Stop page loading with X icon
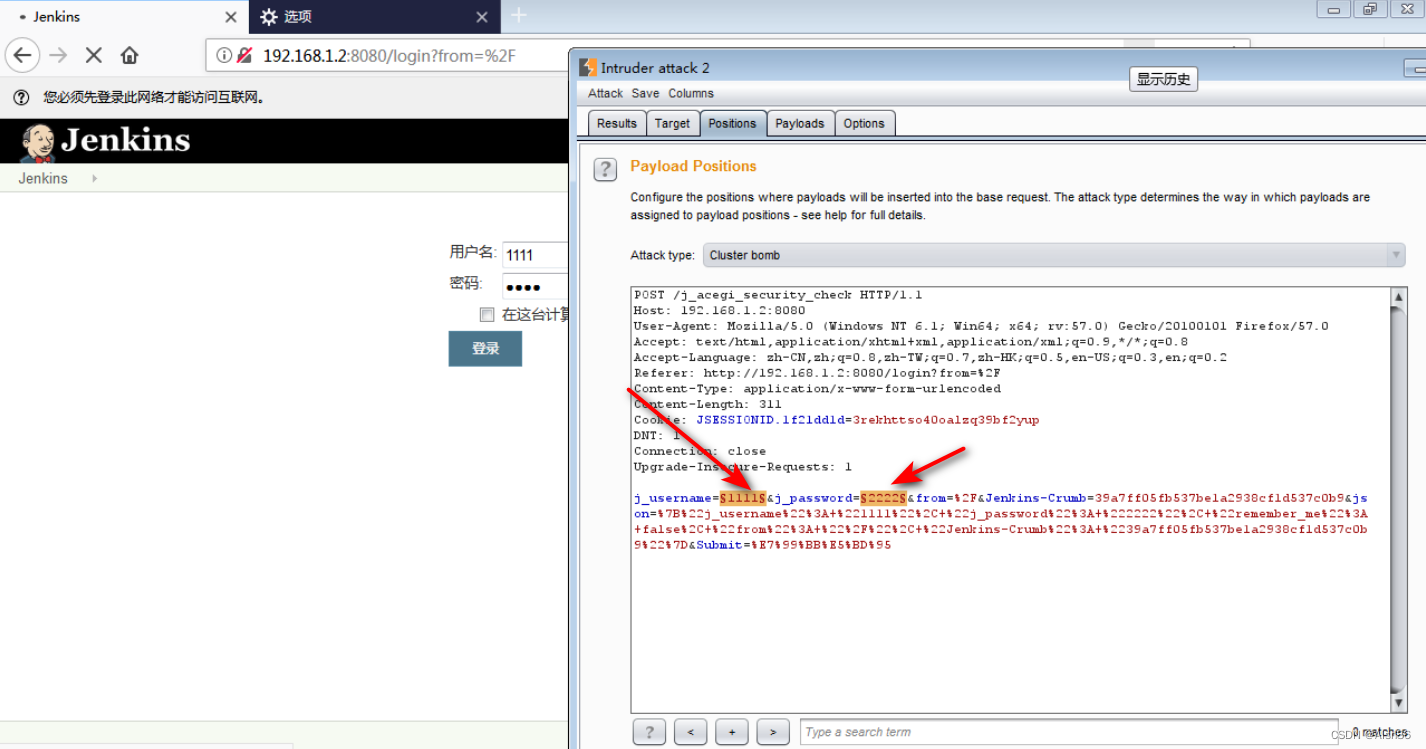The height and width of the screenshot is (749, 1426). point(94,55)
